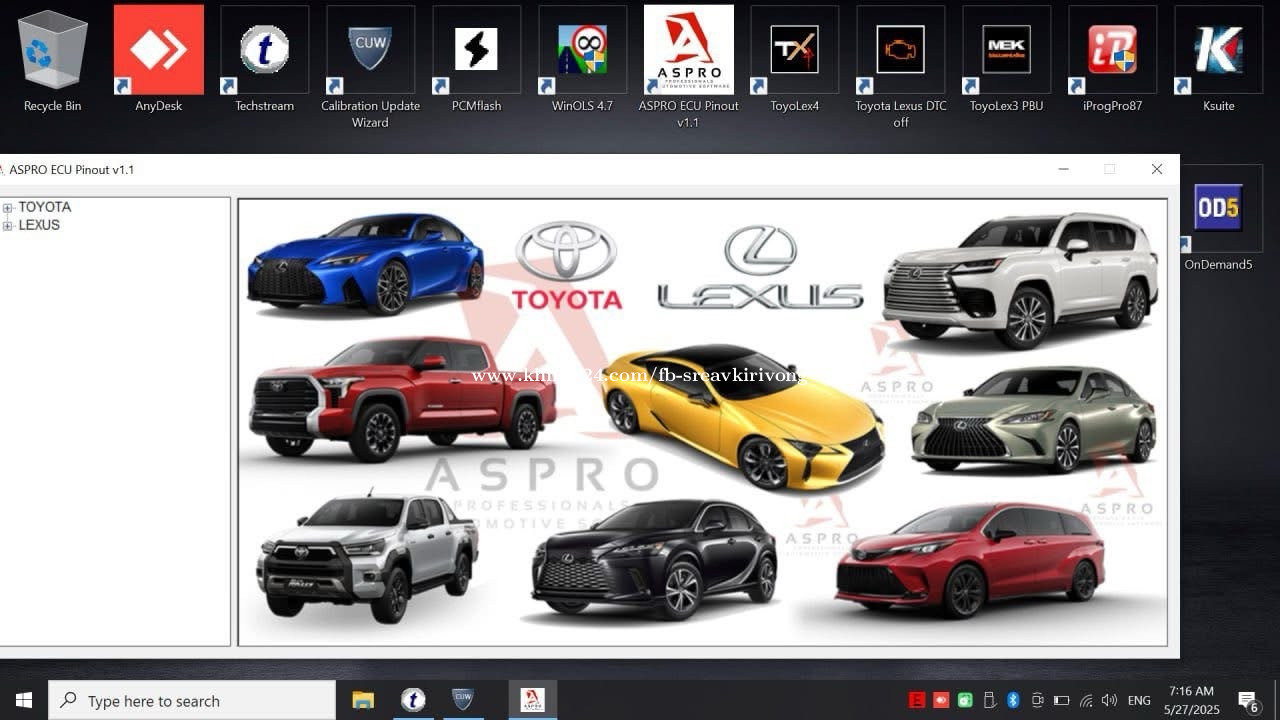Open the volume control in system tray

click(x=1109, y=700)
